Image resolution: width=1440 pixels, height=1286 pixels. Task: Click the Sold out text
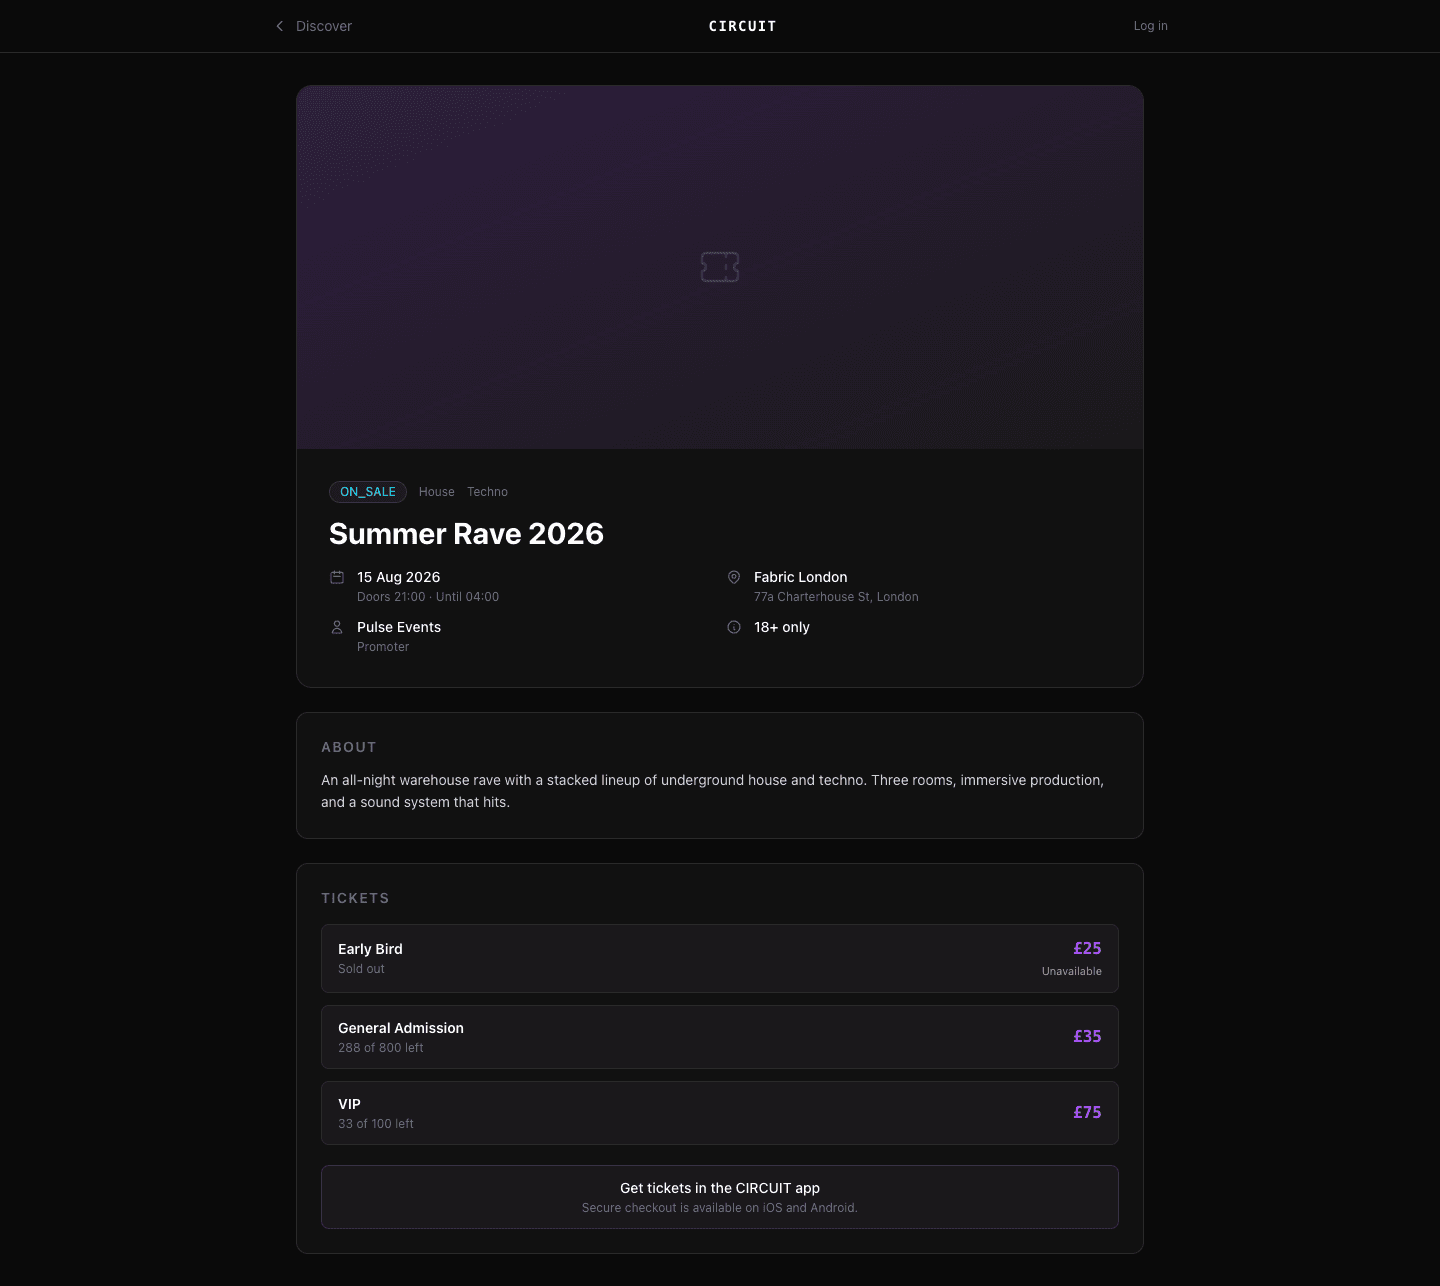click(361, 969)
